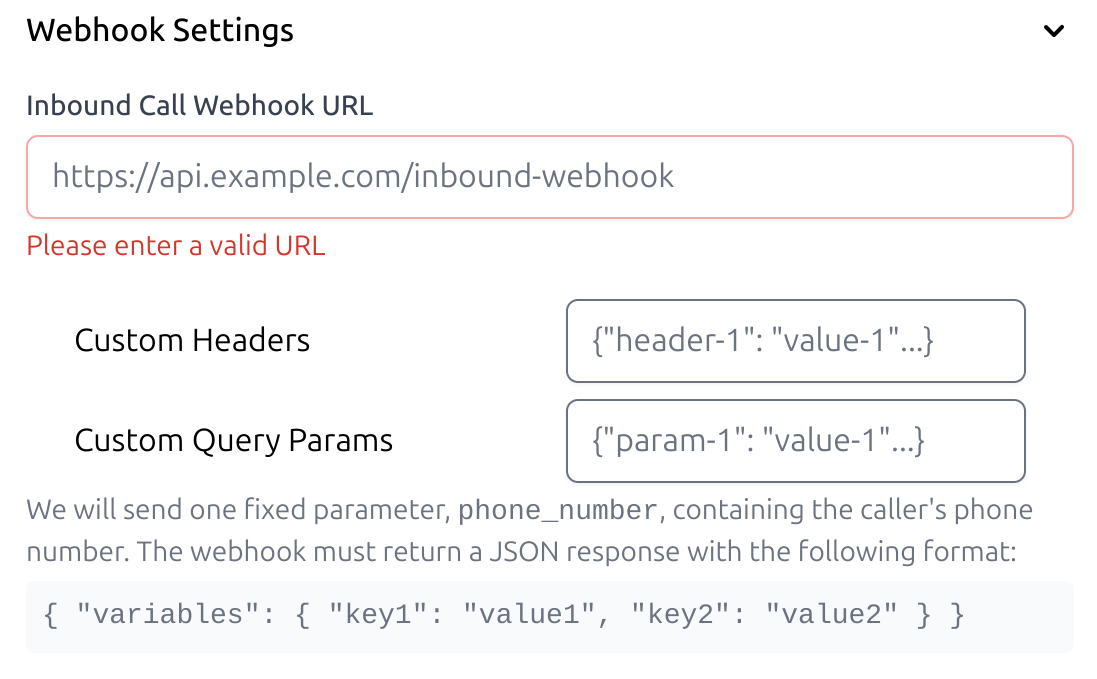Click "key1" in the JSON example
Image resolution: width=1097 pixels, height=679 pixels.
pyautogui.click(x=377, y=616)
